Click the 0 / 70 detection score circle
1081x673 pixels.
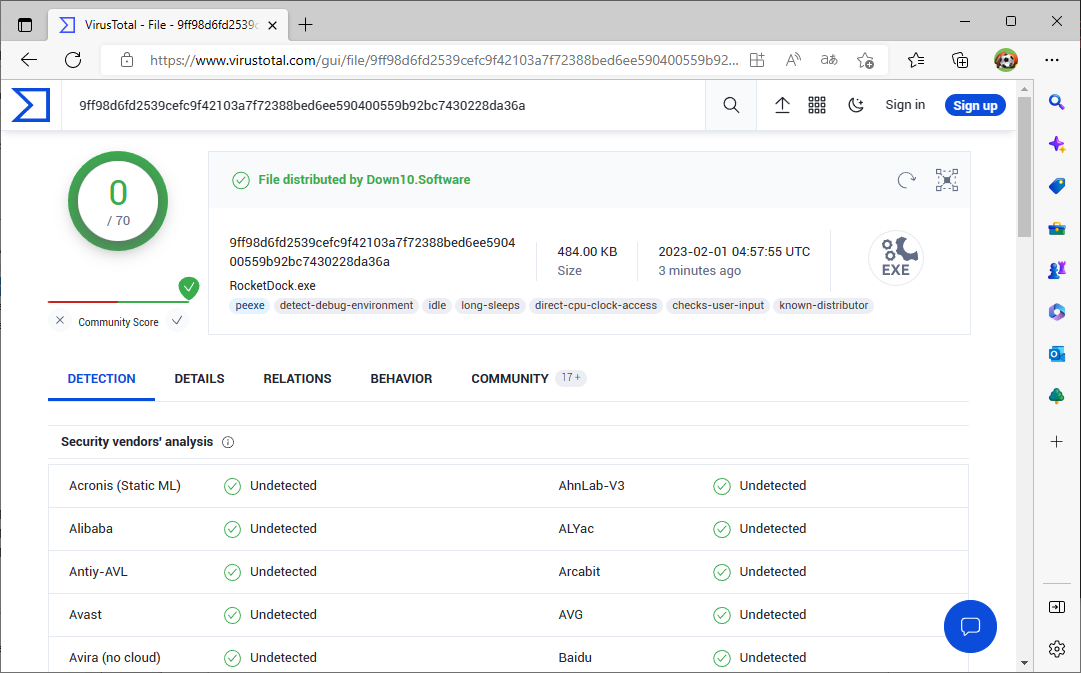(x=118, y=201)
